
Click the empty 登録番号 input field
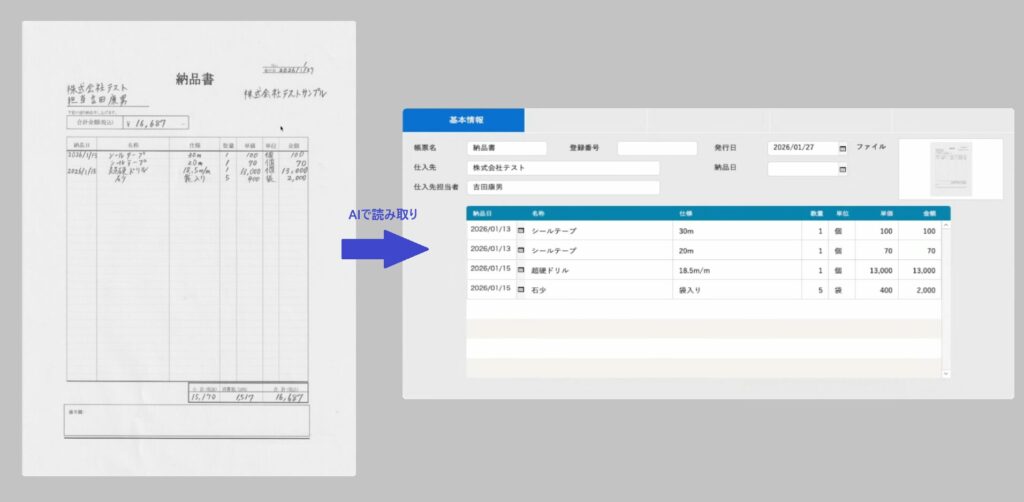[x=656, y=148]
